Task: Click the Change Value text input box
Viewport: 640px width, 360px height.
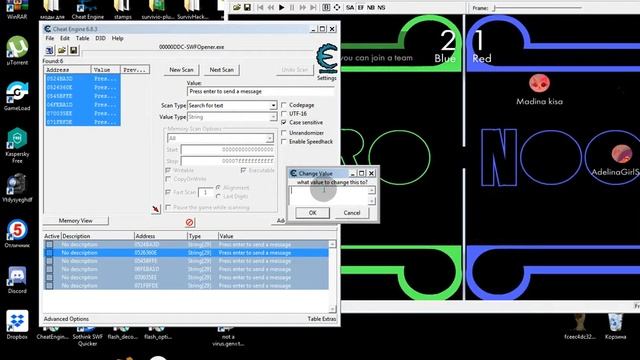Action: click(329, 196)
